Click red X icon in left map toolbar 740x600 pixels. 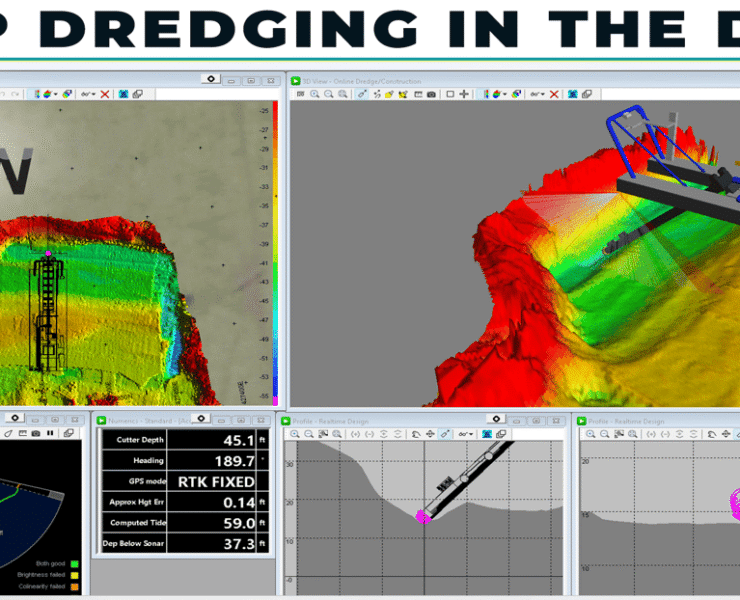pos(104,94)
